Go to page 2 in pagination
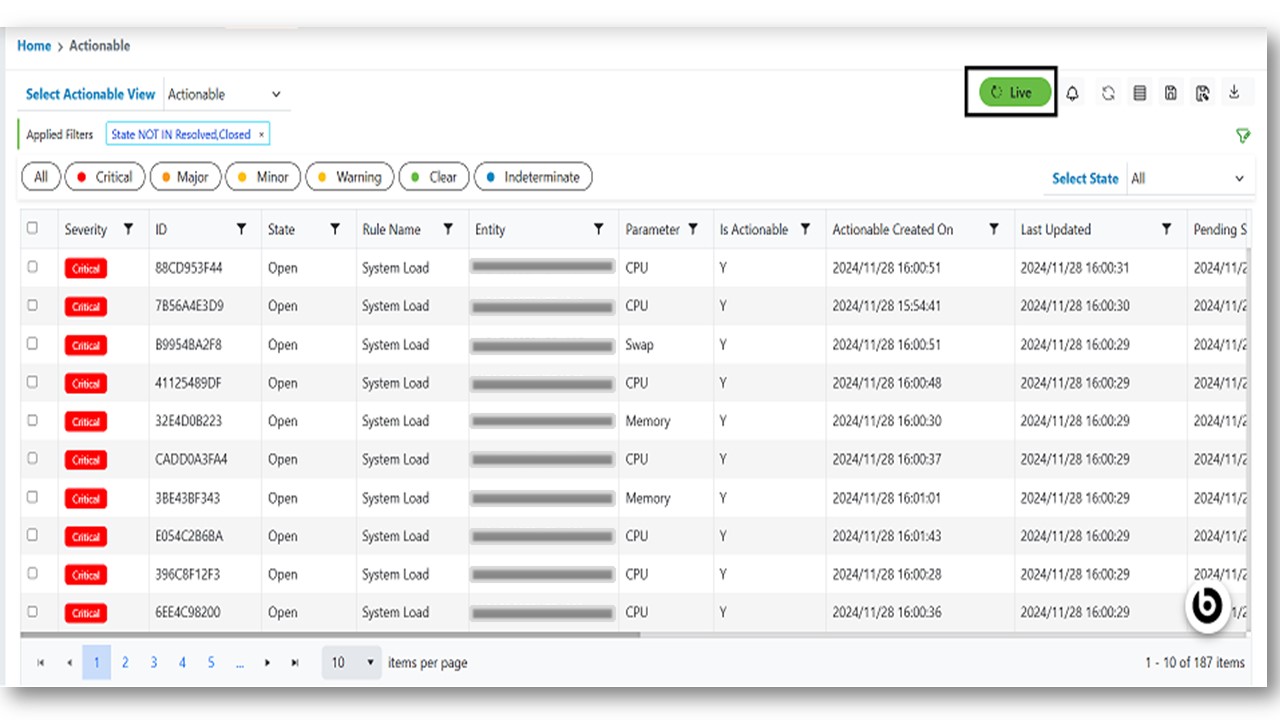This screenshot has height=720, width=1280. pos(125,662)
